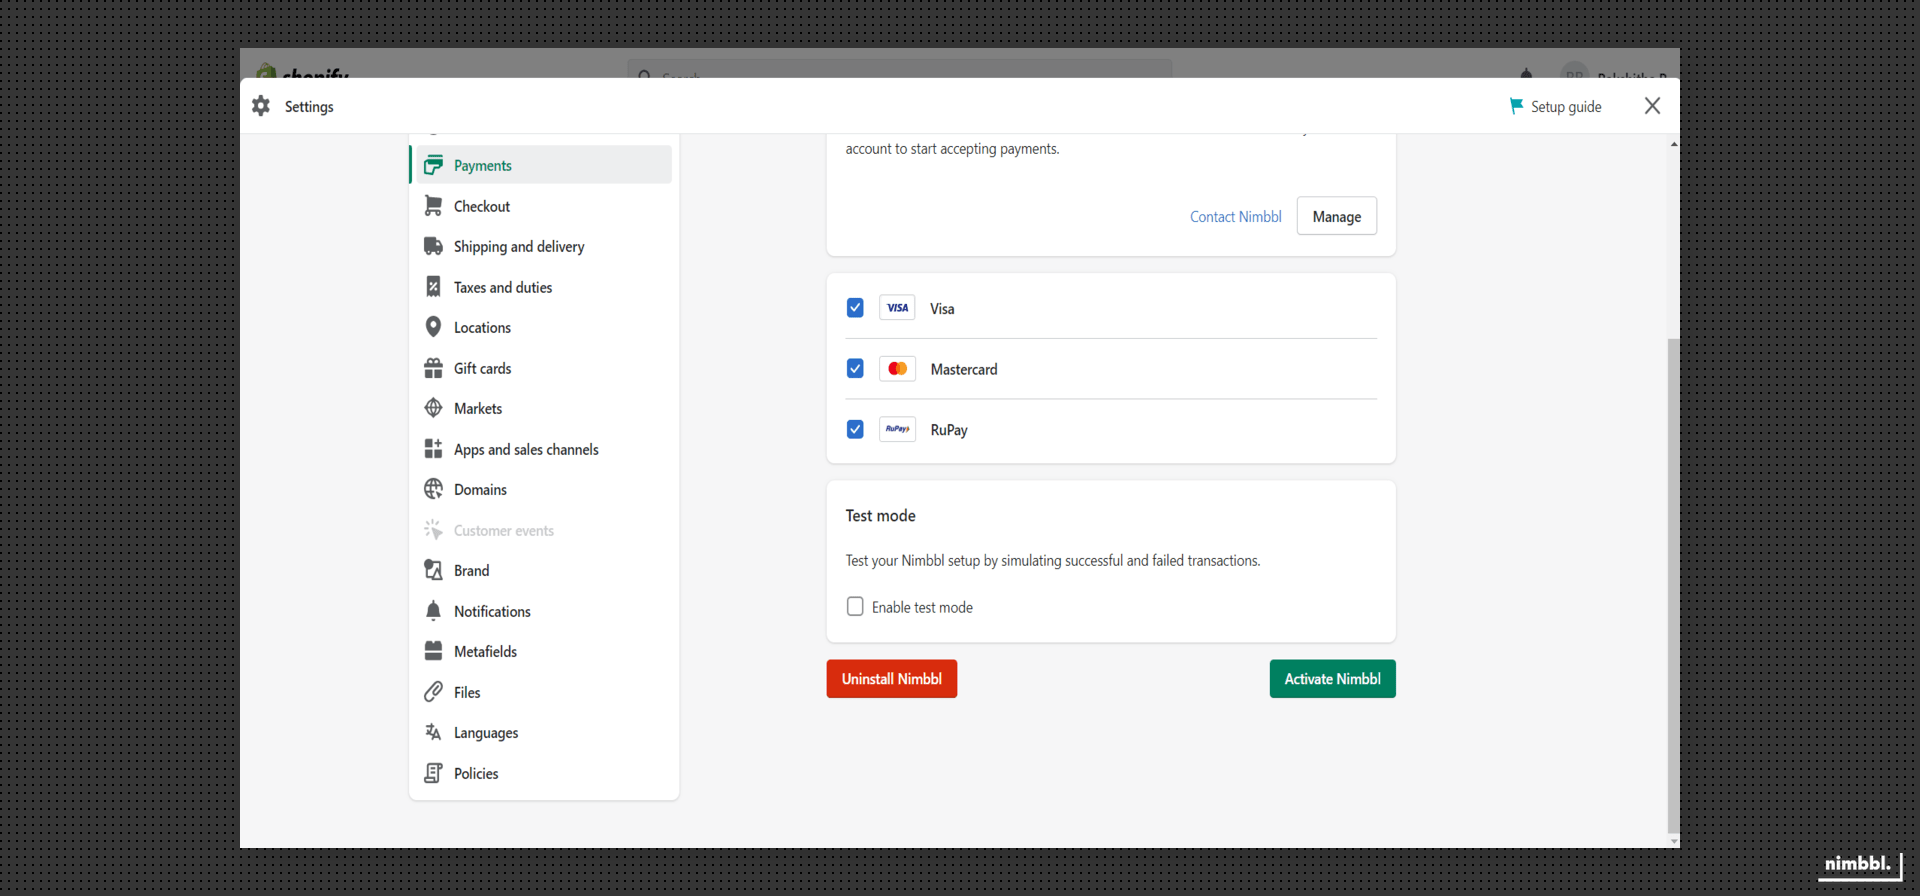Click the Apps and sales channels grid icon
The image size is (1920, 896).
[433, 449]
